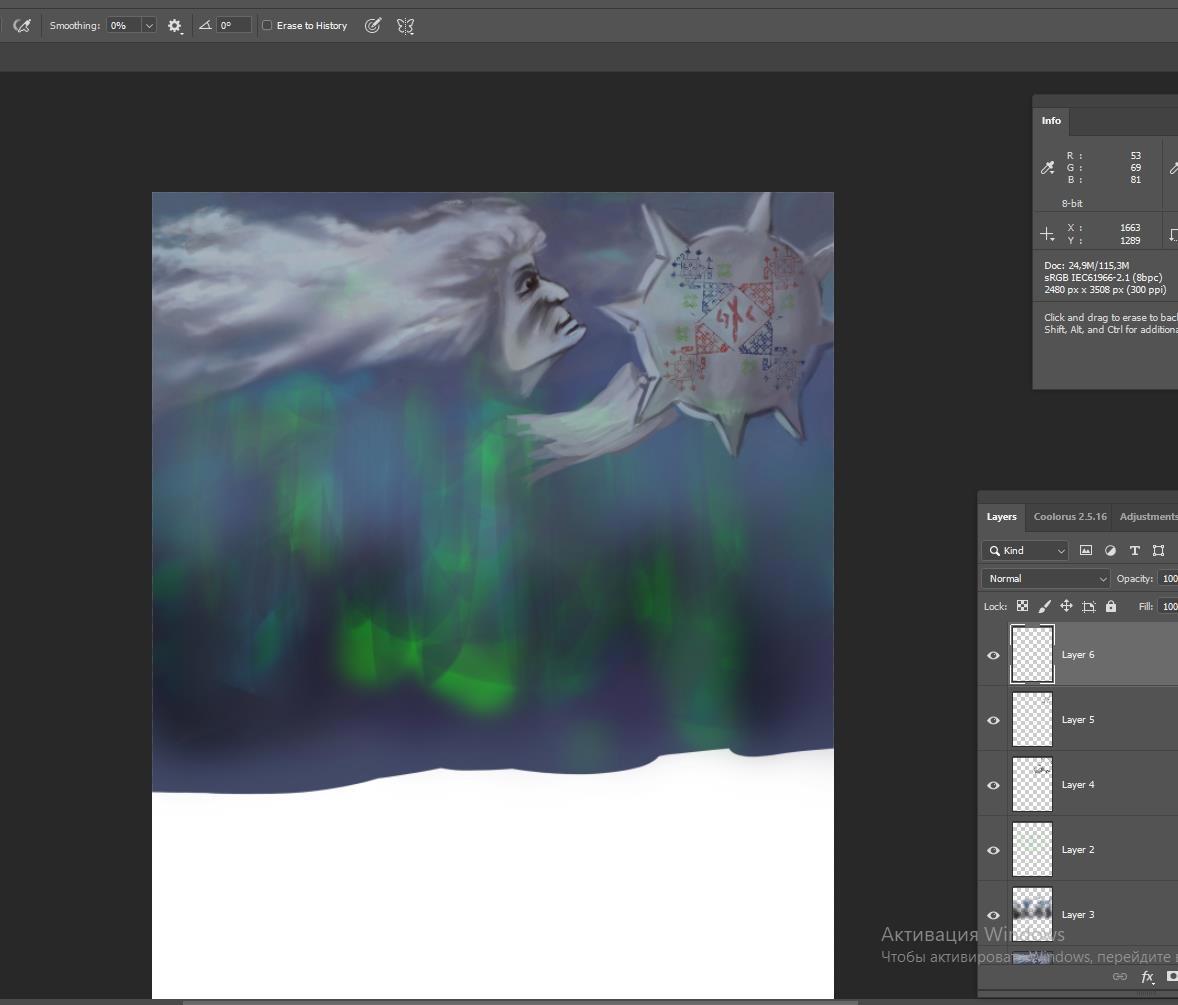The image size is (1178, 1005).
Task: Select the Layer 2 thumbnail
Action: (x=1032, y=850)
